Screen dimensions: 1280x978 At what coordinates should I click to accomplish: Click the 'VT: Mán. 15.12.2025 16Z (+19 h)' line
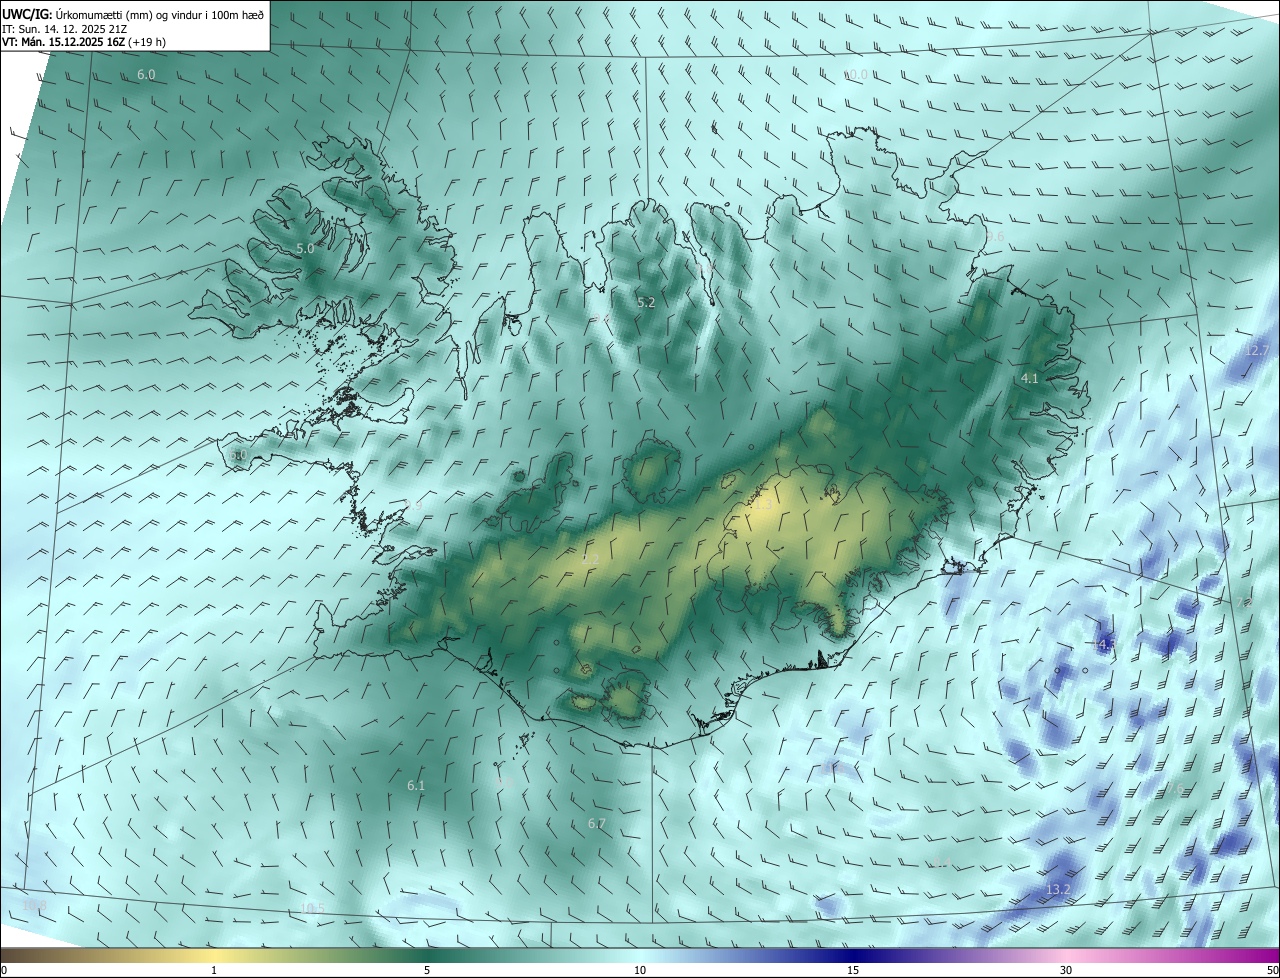click(84, 42)
